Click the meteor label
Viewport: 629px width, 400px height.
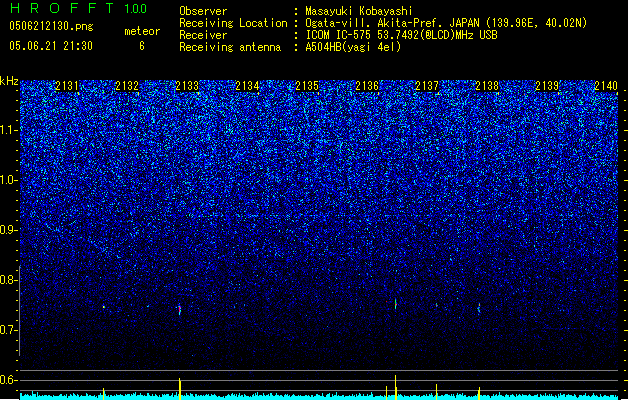pyautogui.click(x=142, y=31)
